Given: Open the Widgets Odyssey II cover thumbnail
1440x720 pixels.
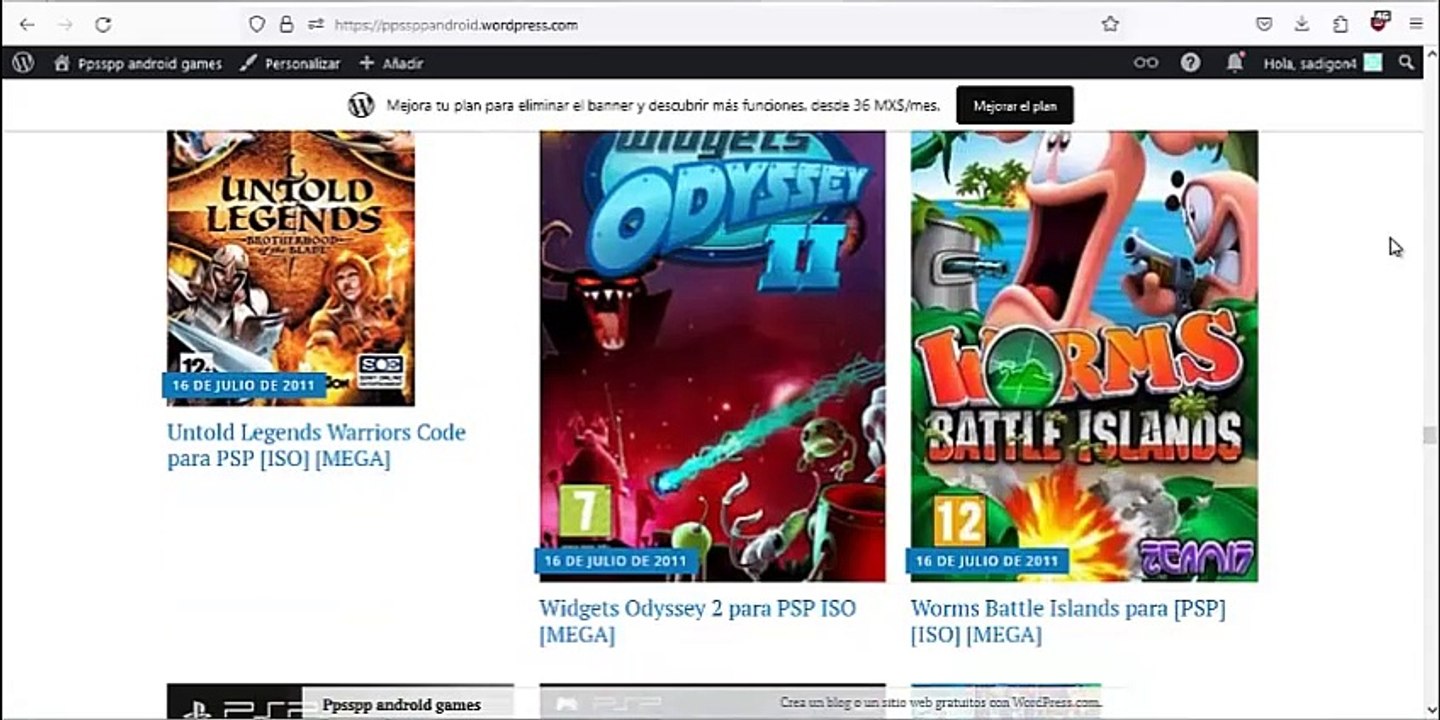Looking at the screenshot, I should pos(712,356).
